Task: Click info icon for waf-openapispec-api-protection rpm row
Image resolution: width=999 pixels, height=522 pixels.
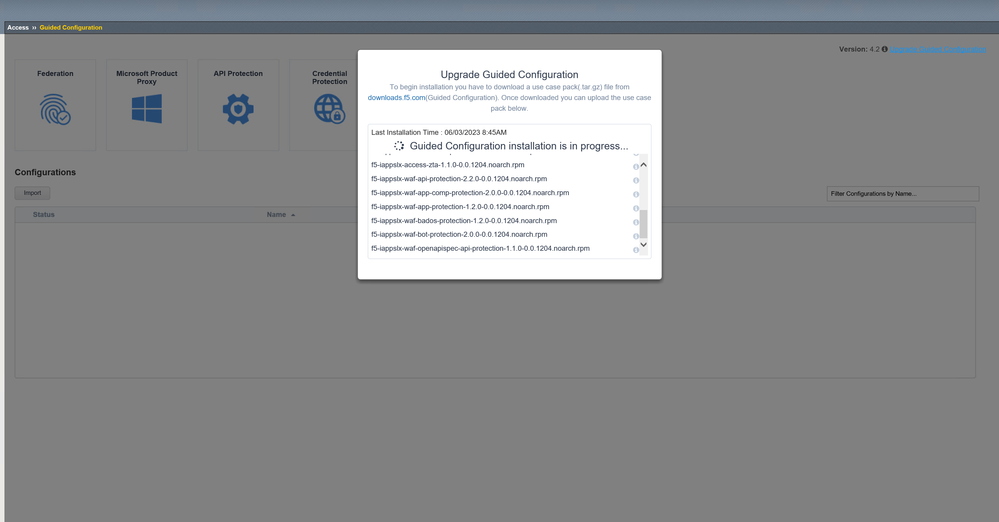Action: tap(636, 250)
